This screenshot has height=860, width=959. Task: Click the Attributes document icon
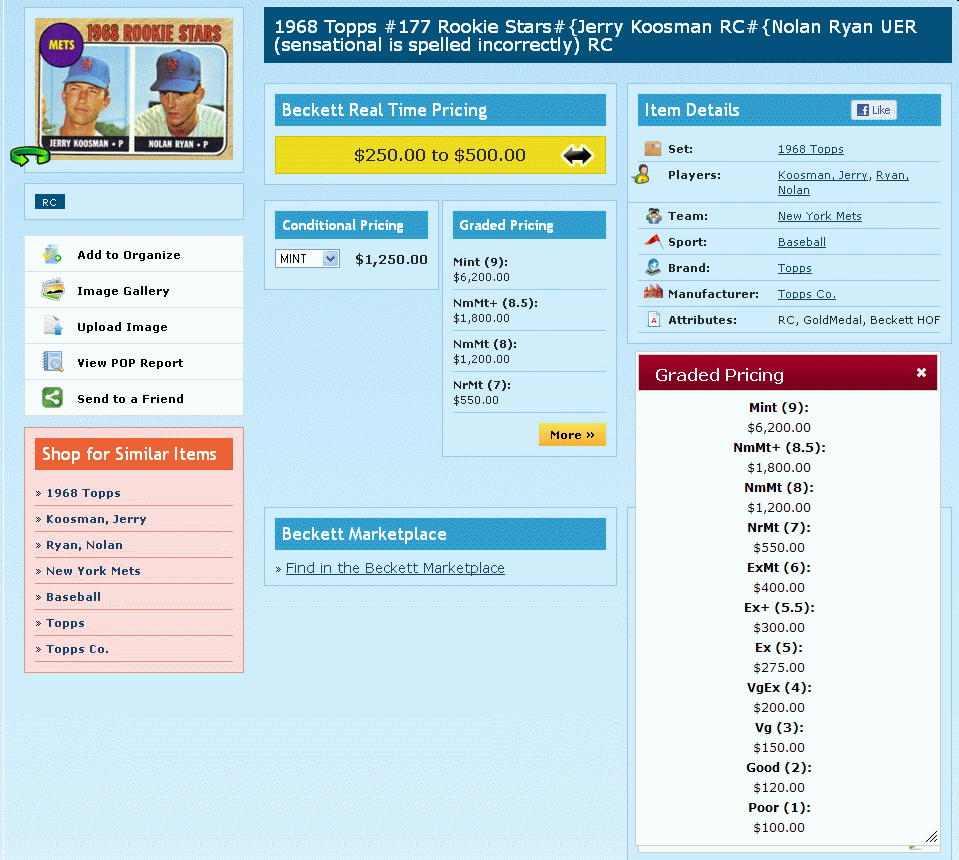pos(654,319)
